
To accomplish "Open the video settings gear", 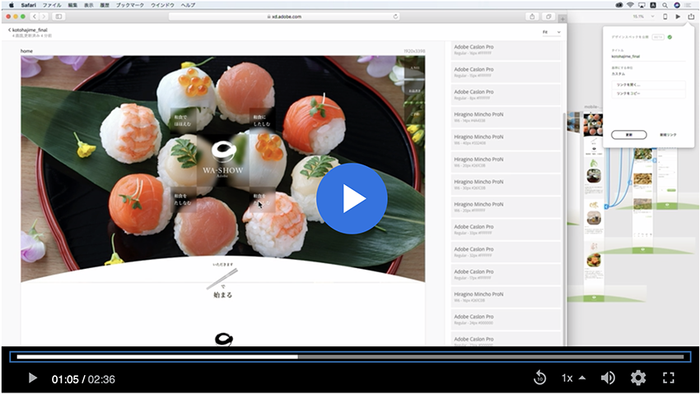I will 638,378.
